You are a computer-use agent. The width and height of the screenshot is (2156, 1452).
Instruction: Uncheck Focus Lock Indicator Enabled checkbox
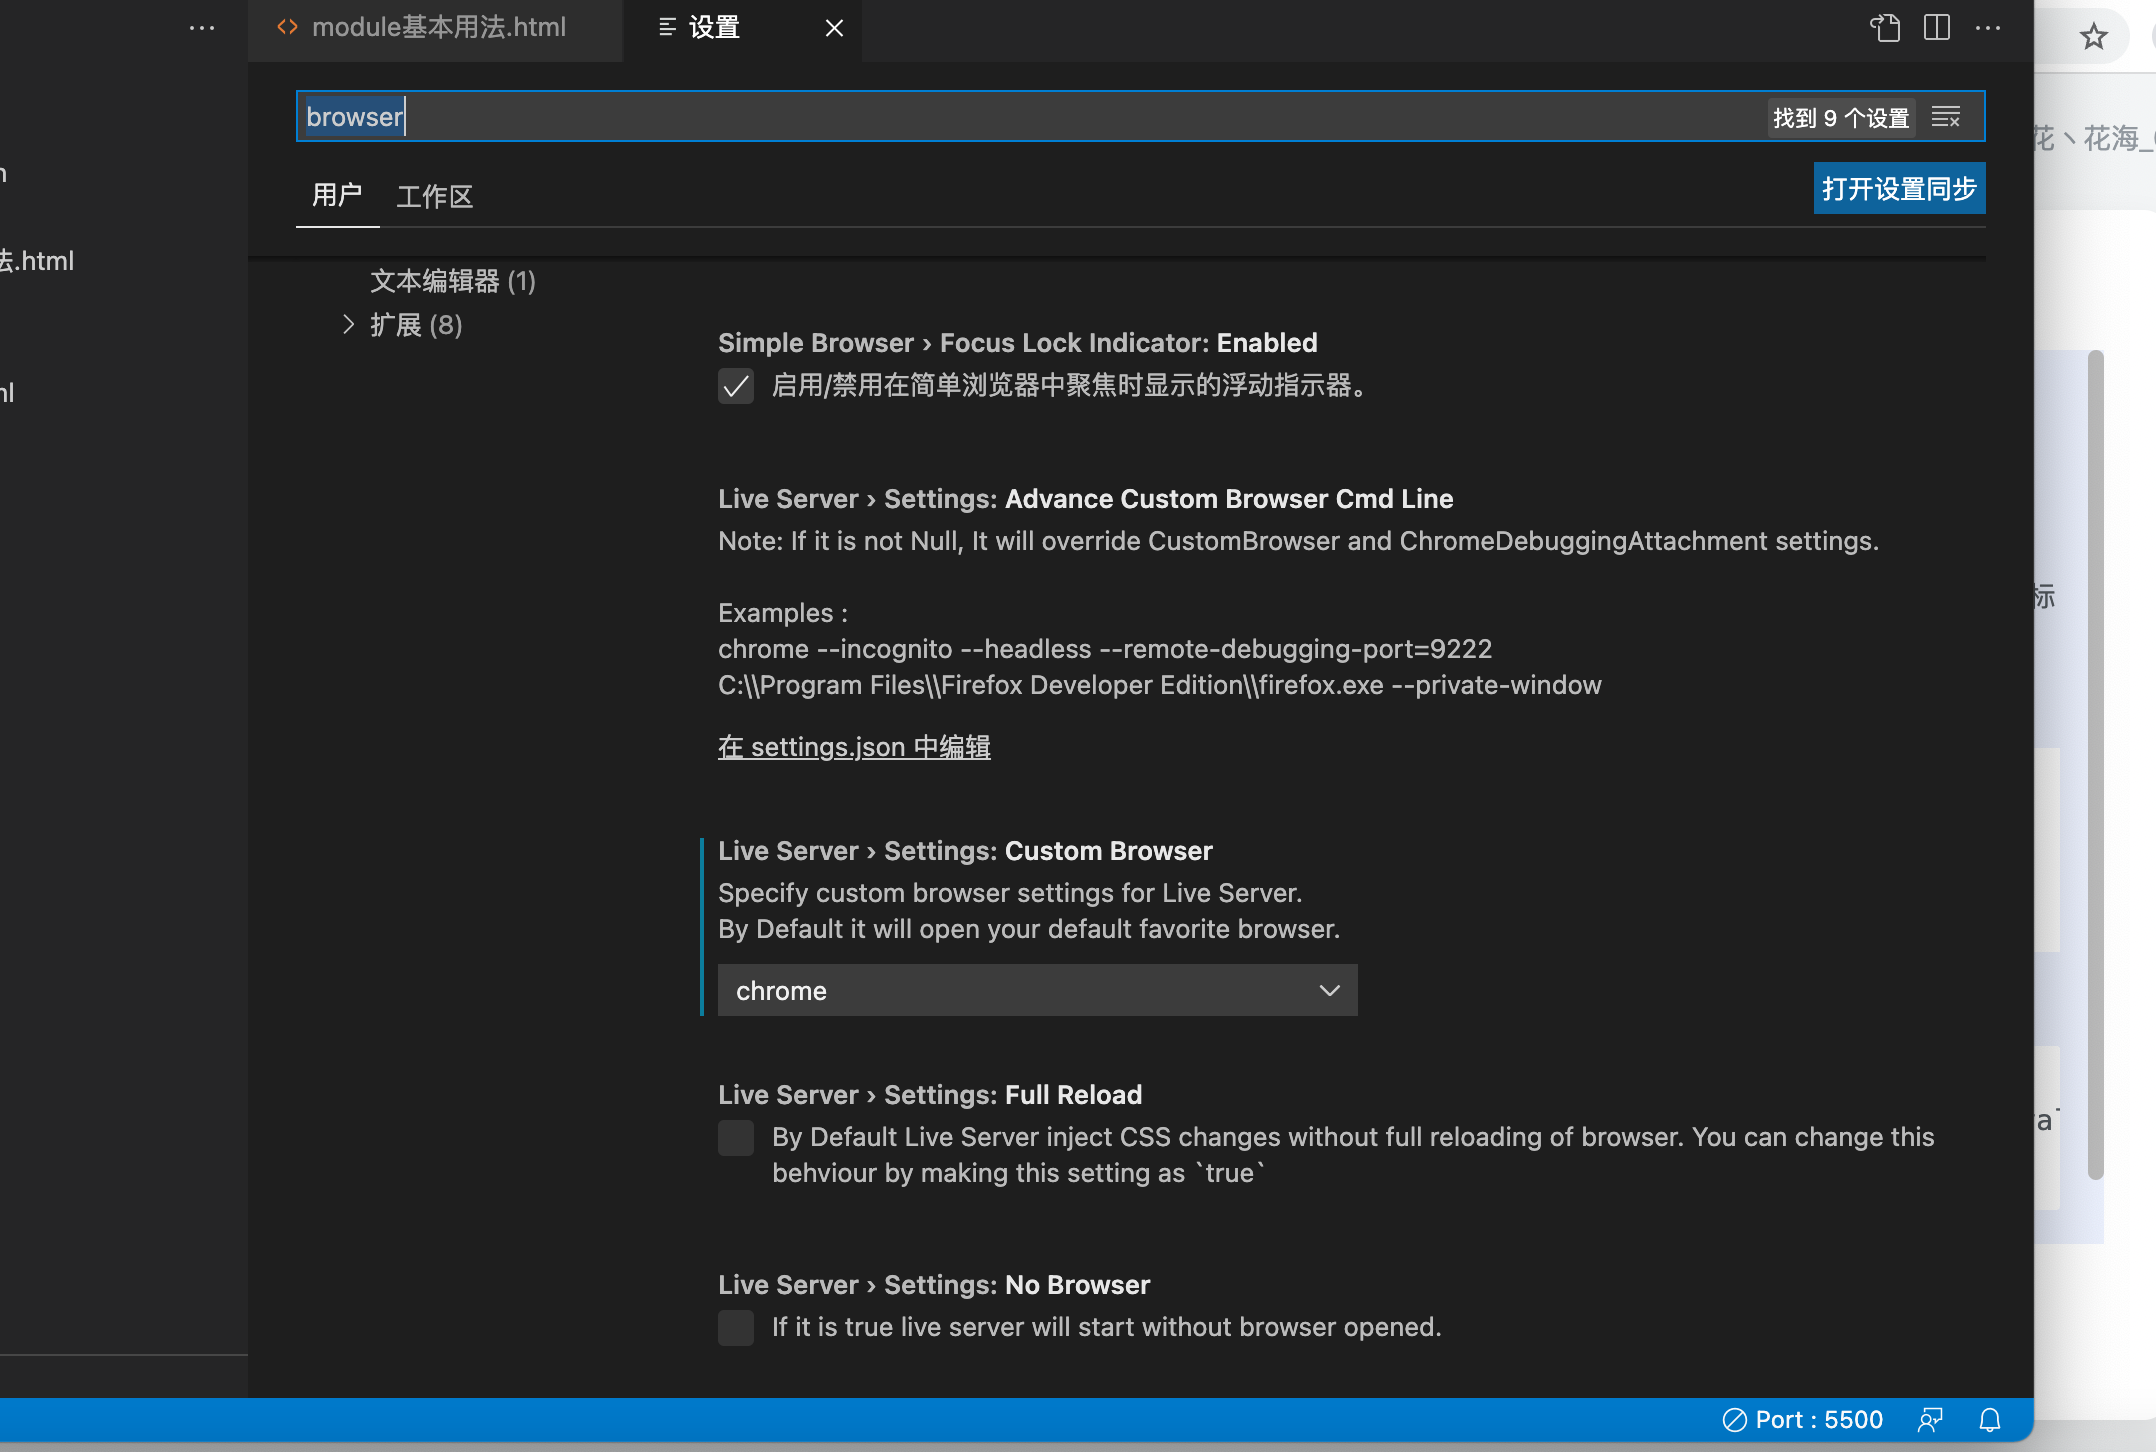click(x=736, y=386)
